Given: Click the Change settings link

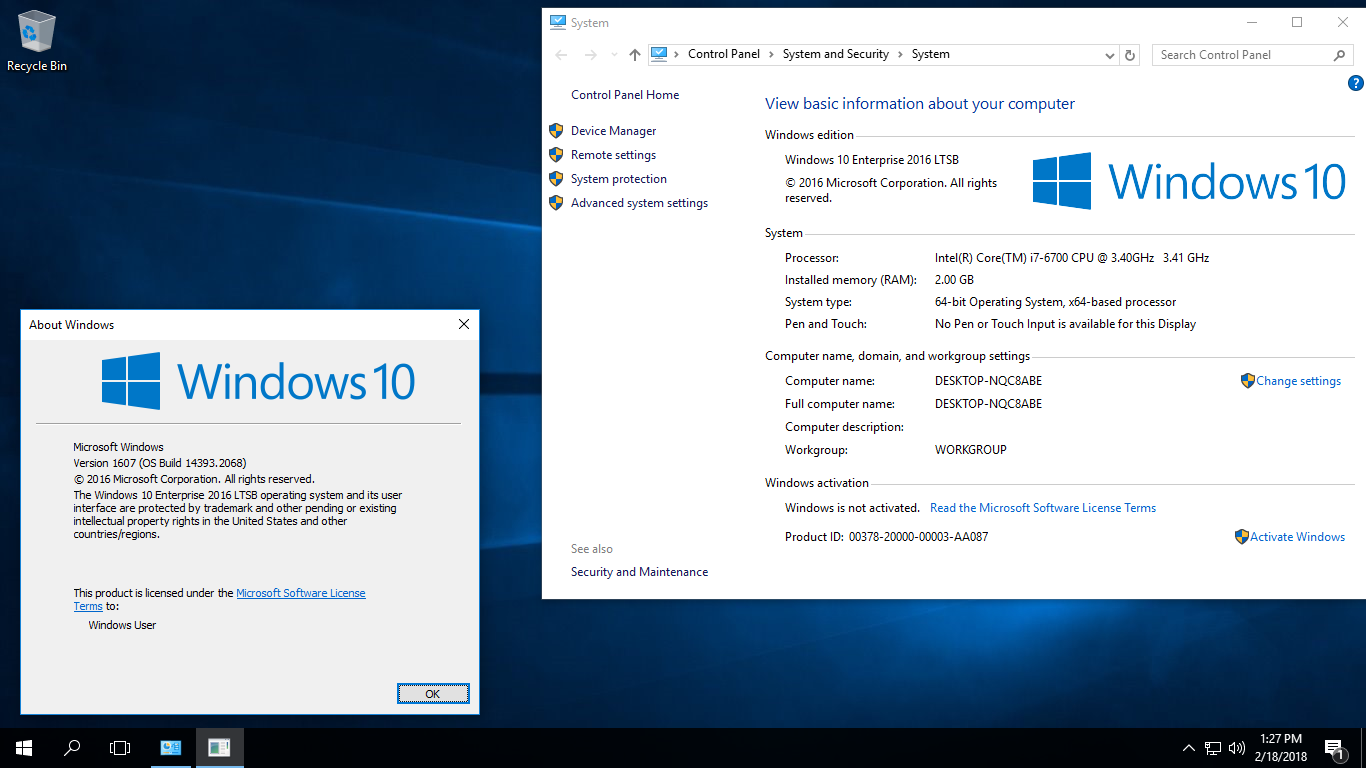Looking at the screenshot, I should [1298, 381].
